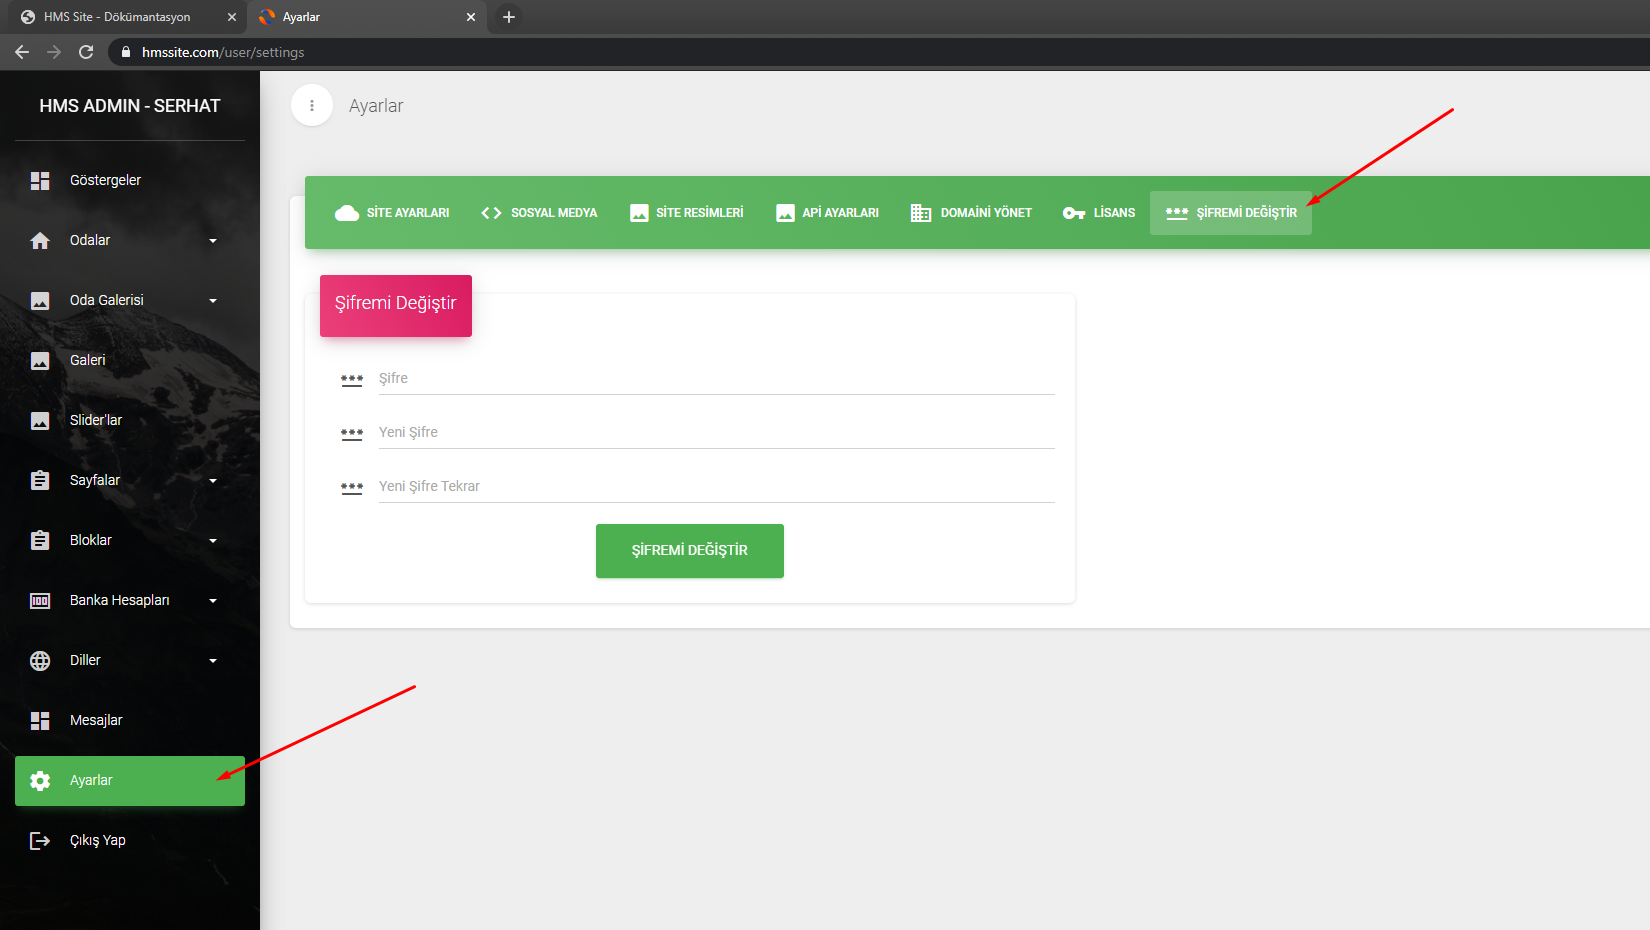Focus the Yeni Şifre Tekrar field

coord(716,486)
